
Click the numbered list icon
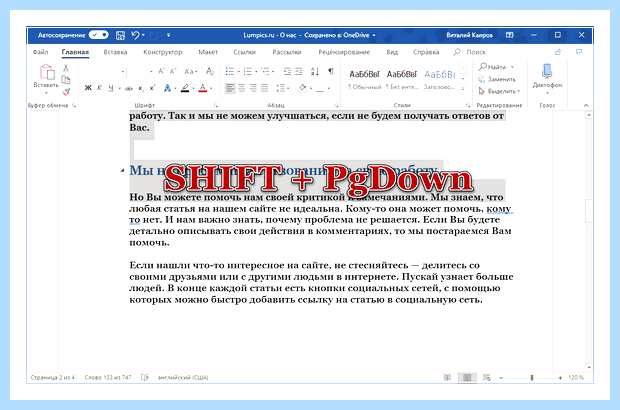[x=247, y=72]
